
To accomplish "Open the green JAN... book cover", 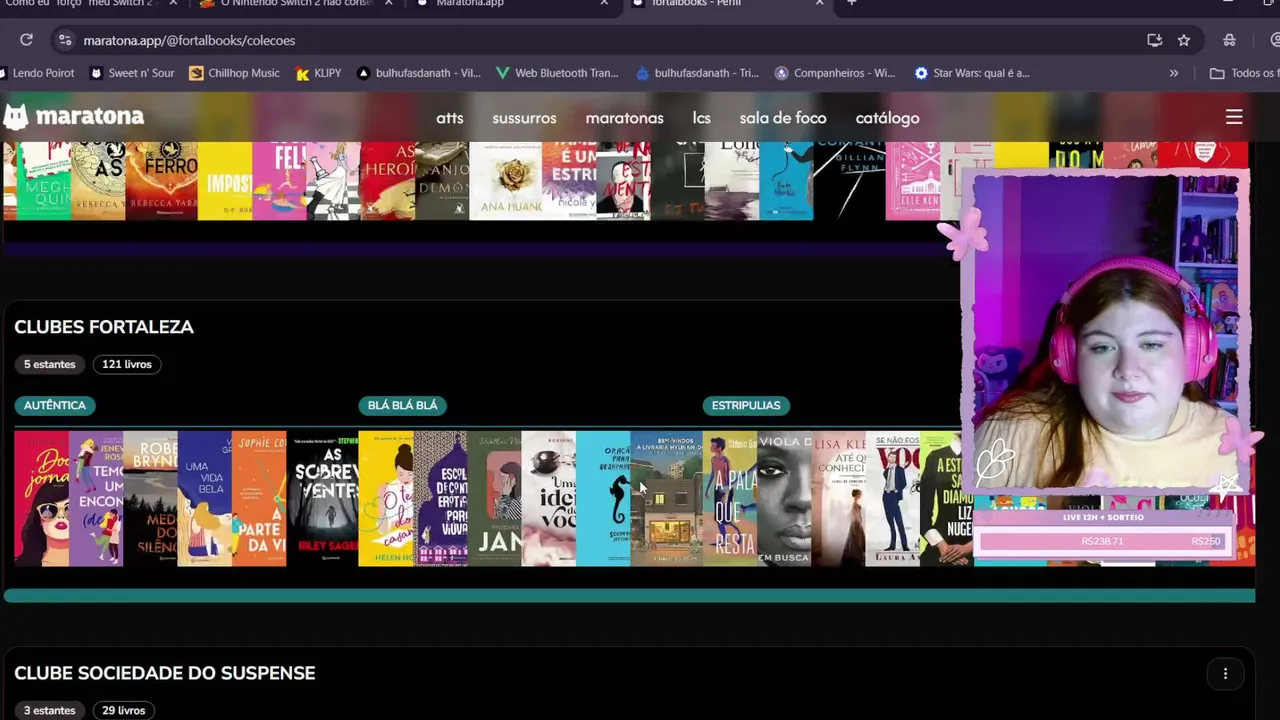I will pos(494,498).
